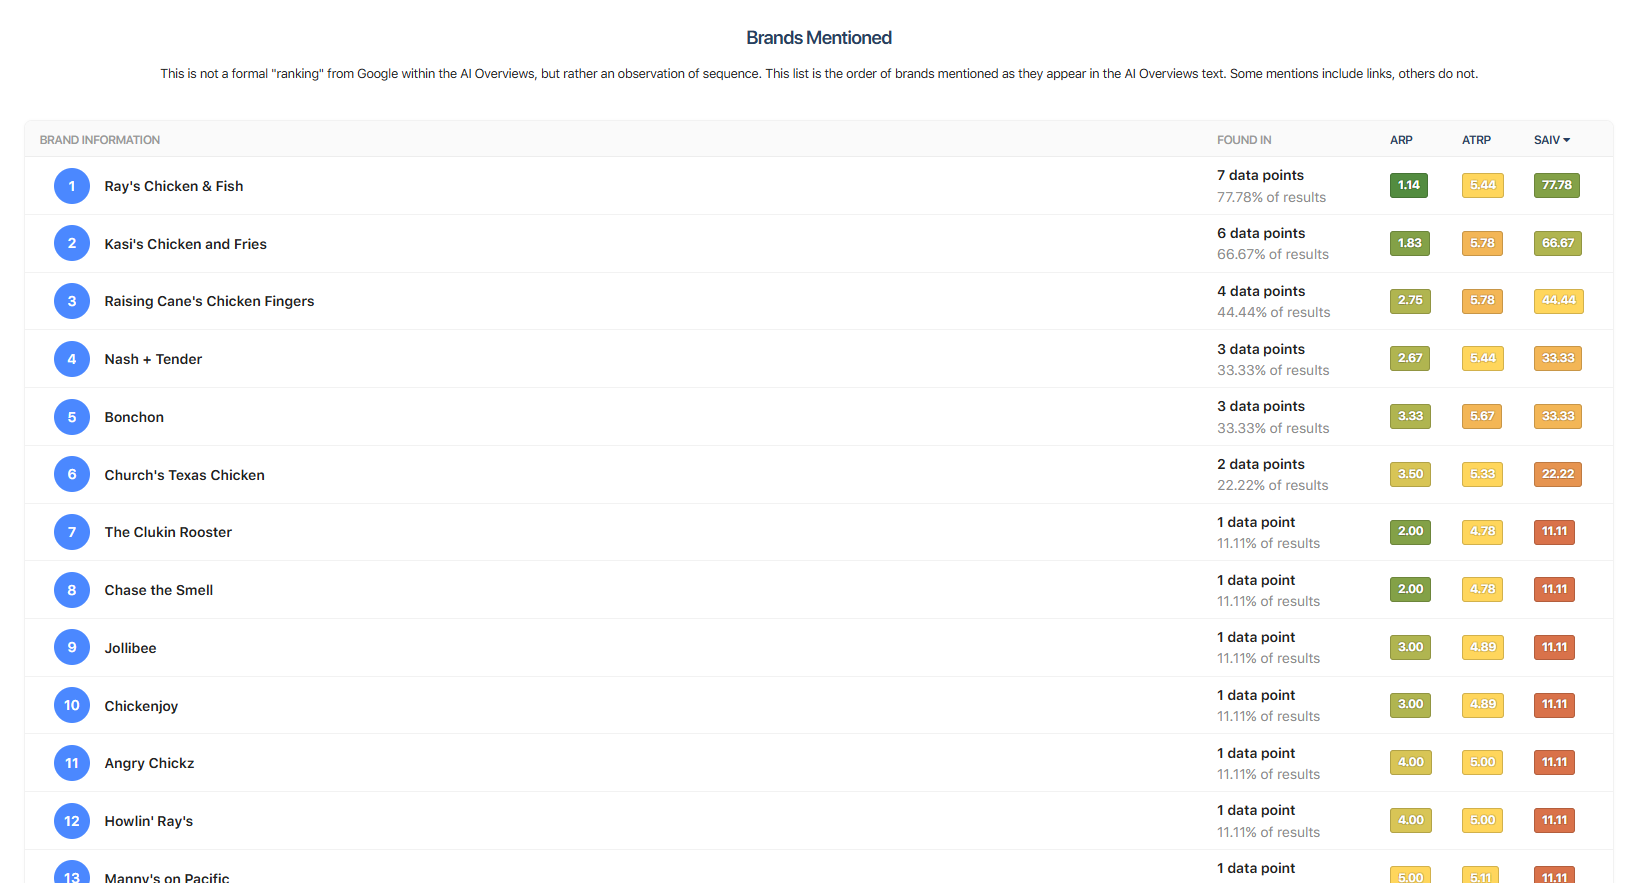Click the 4 data points text
This screenshot has height=883, width=1645.
pyautogui.click(x=1261, y=291)
